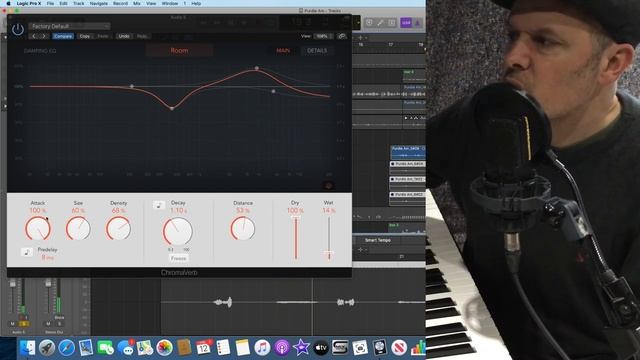Open the Help menu
The height and width of the screenshot is (360, 640).
[x=196, y=3]
